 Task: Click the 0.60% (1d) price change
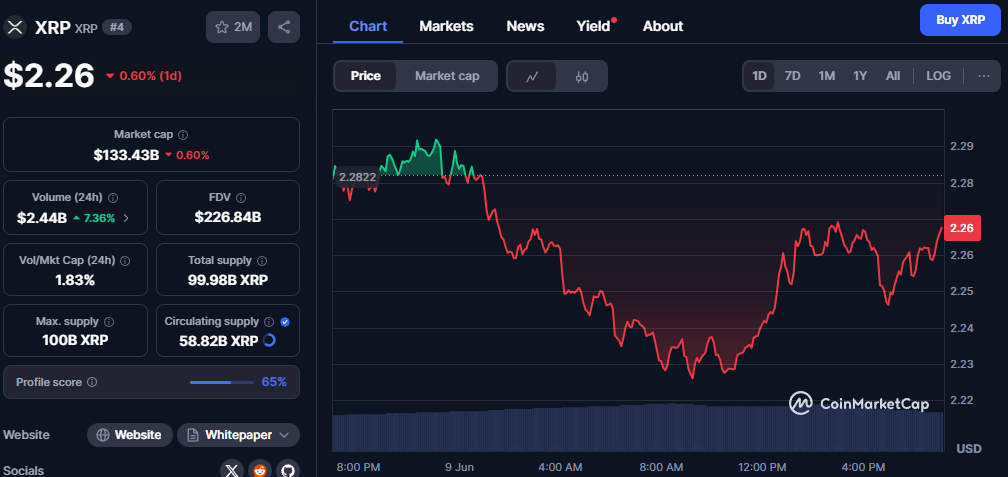click(x=144, y=76)
